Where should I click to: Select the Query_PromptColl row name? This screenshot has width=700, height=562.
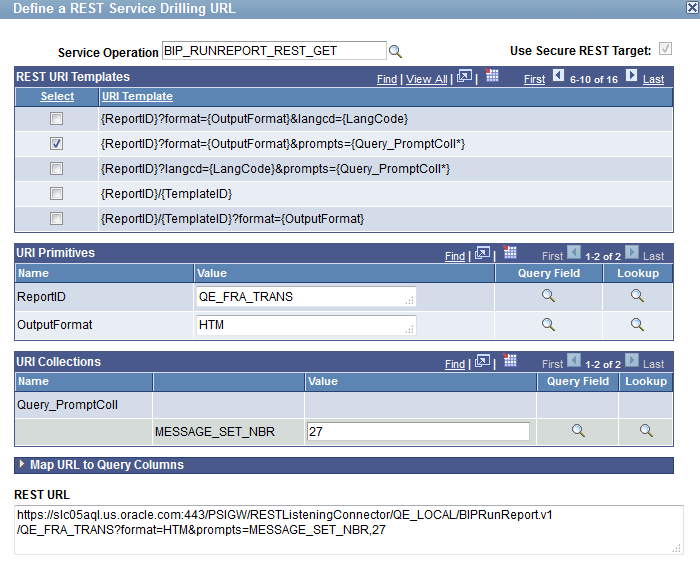tap(67, 405)
